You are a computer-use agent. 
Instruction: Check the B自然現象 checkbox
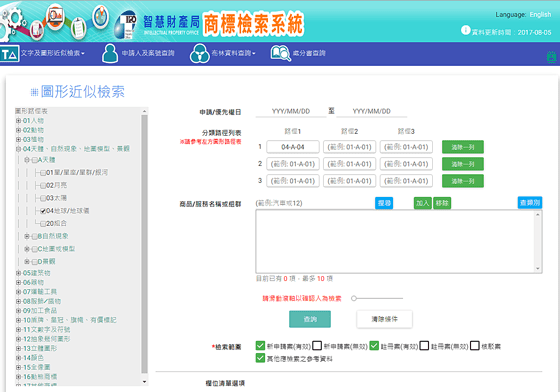point(35,237)
